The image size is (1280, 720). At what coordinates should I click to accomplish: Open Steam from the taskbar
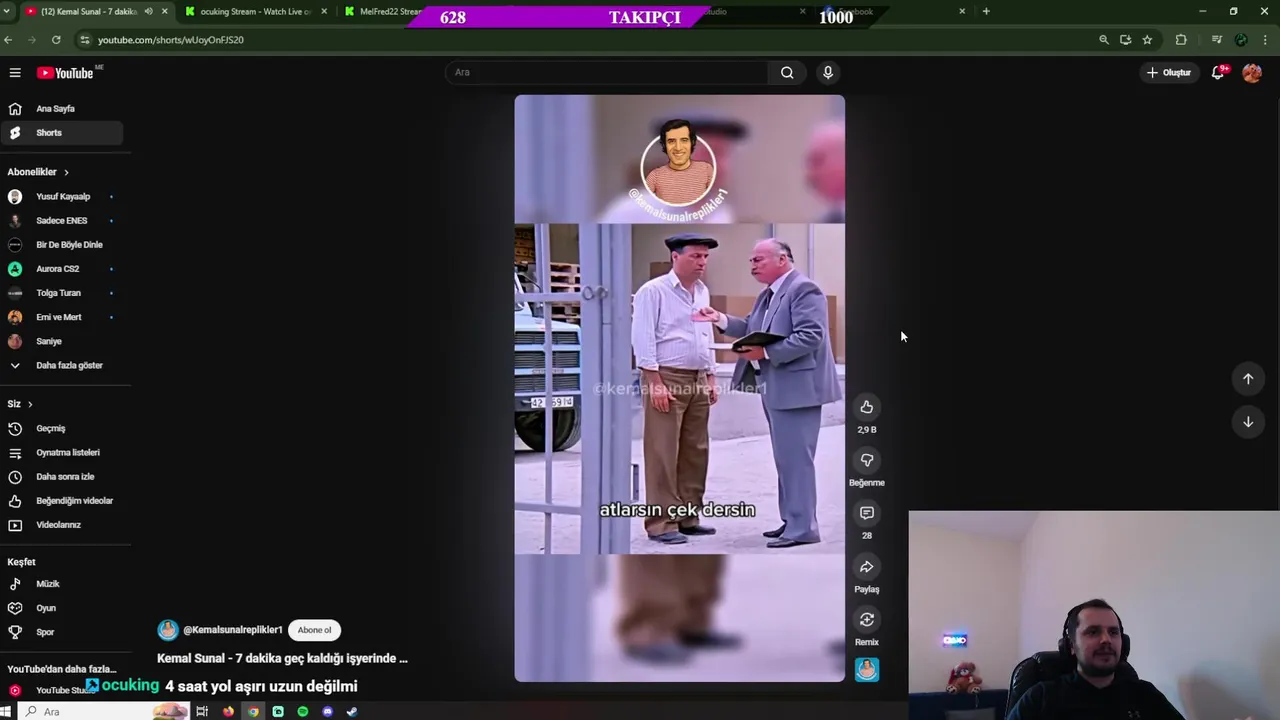click(351, 712)
